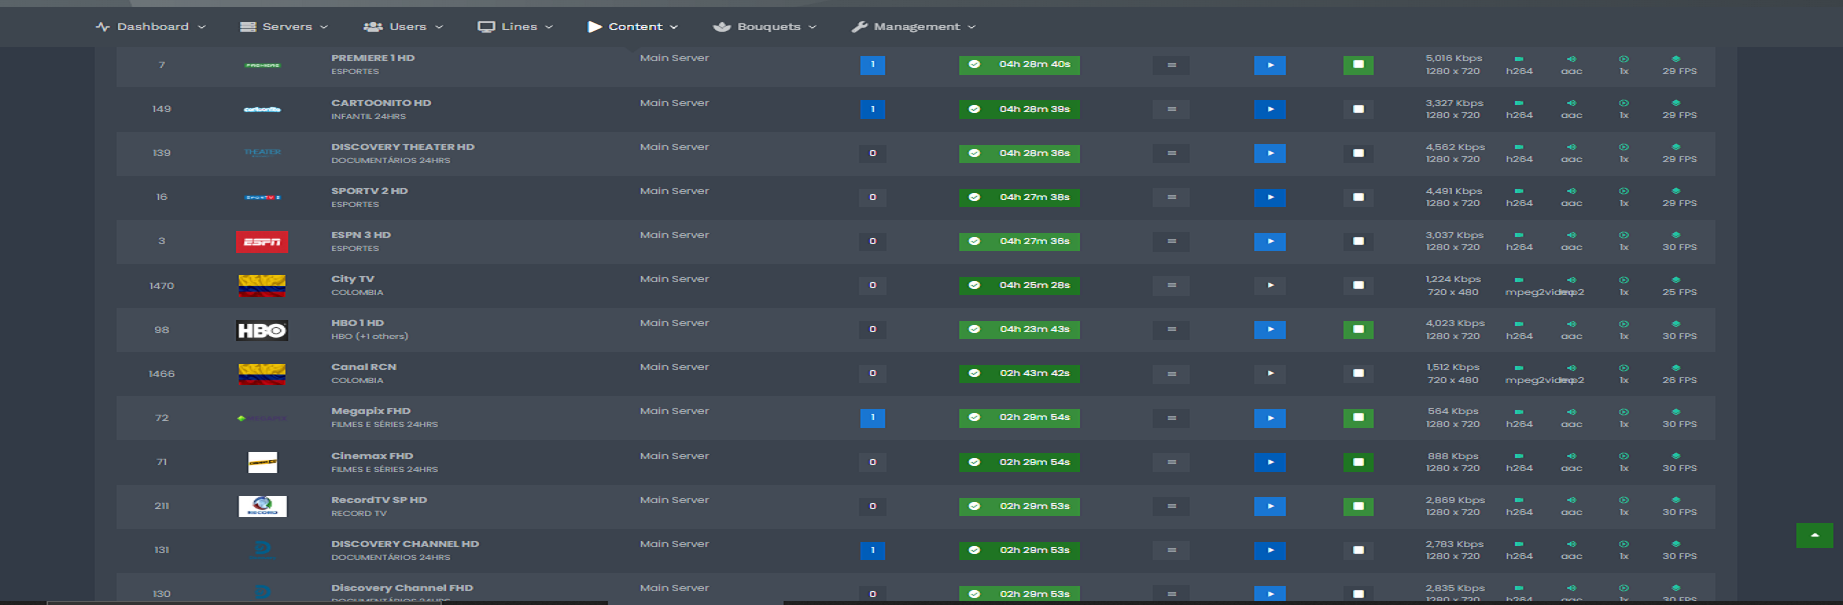Open the Servers menu
1843x605 pixels.
point(284,27)
